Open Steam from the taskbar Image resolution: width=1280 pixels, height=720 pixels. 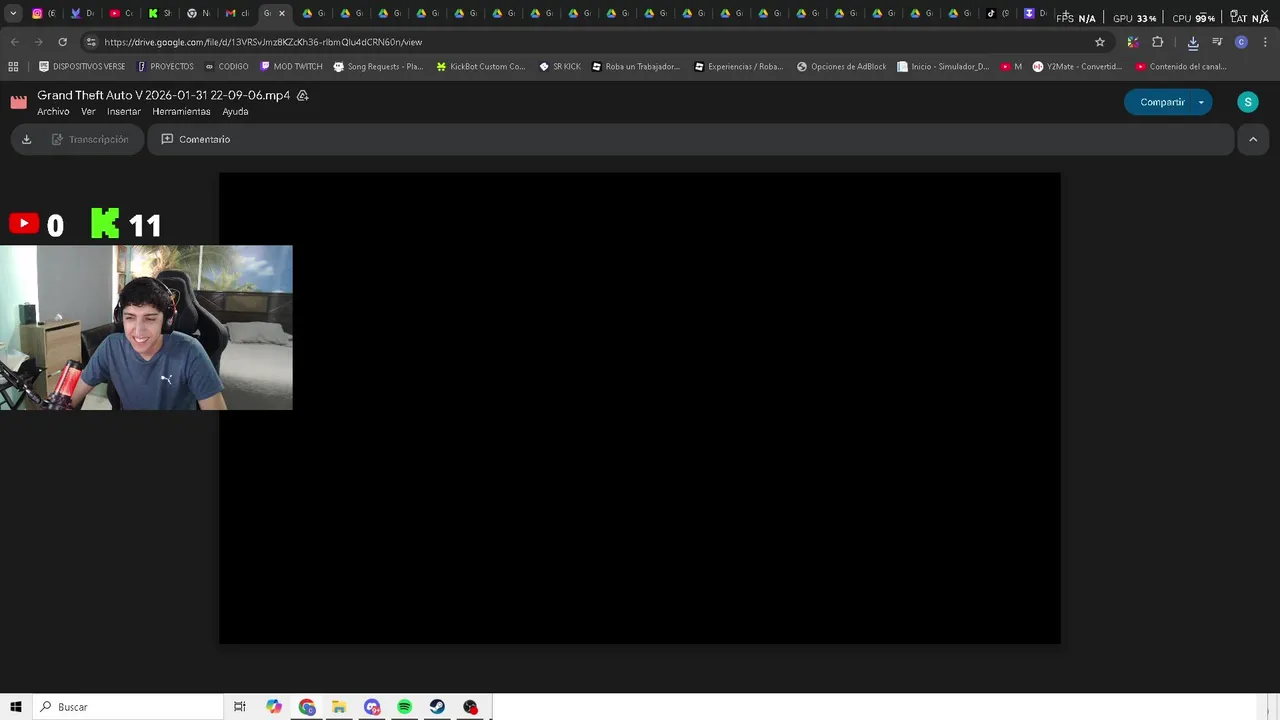(x=437, y=707)
